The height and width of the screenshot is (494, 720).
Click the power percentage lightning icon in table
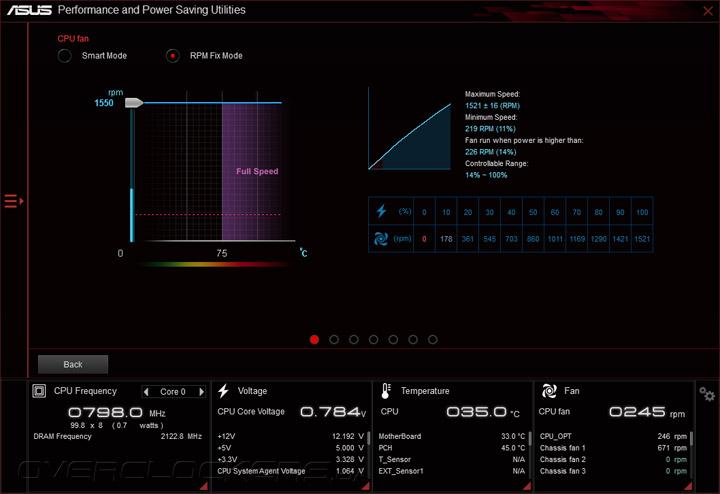pyautogui.click(x=381, y=211)
